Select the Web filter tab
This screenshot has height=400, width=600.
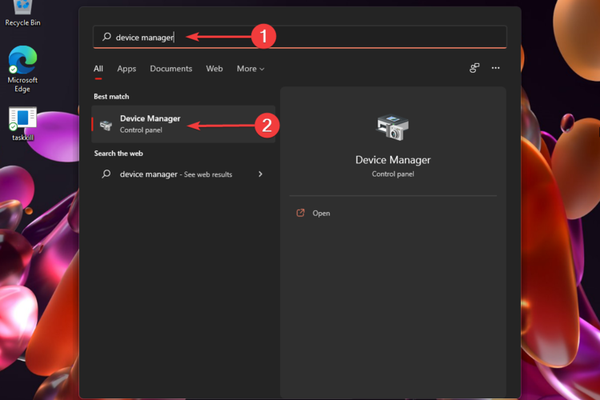tap(214, 69)
